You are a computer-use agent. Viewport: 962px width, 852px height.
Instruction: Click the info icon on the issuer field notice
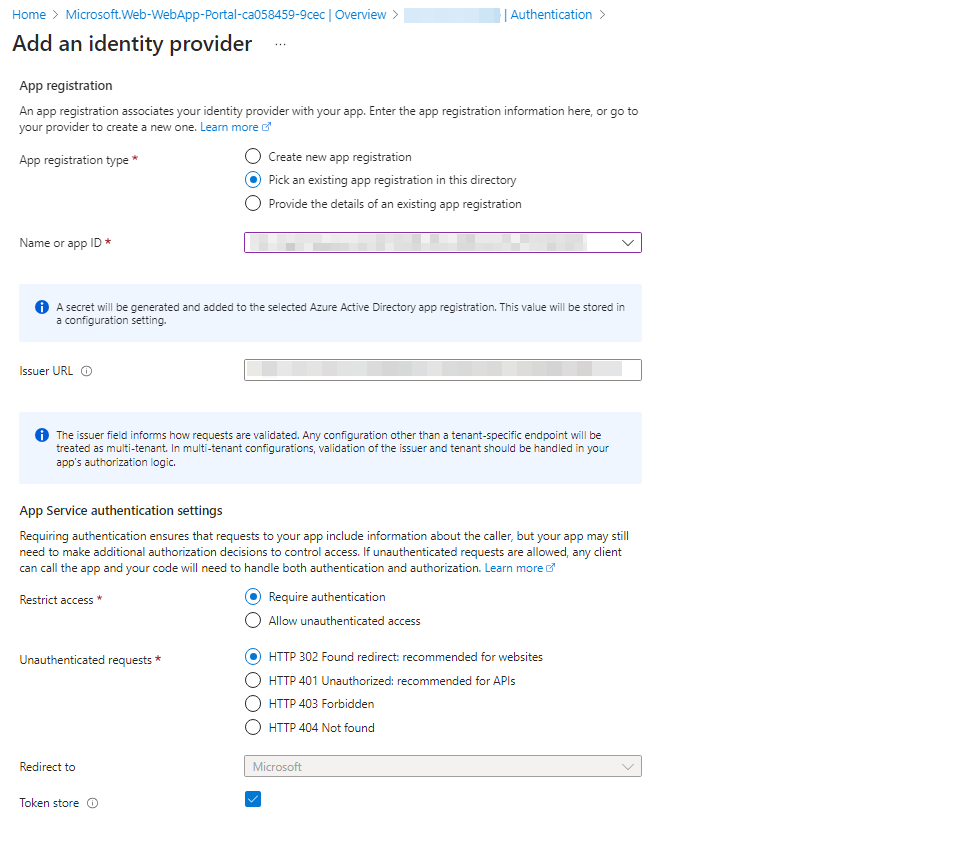coord(41,434)
